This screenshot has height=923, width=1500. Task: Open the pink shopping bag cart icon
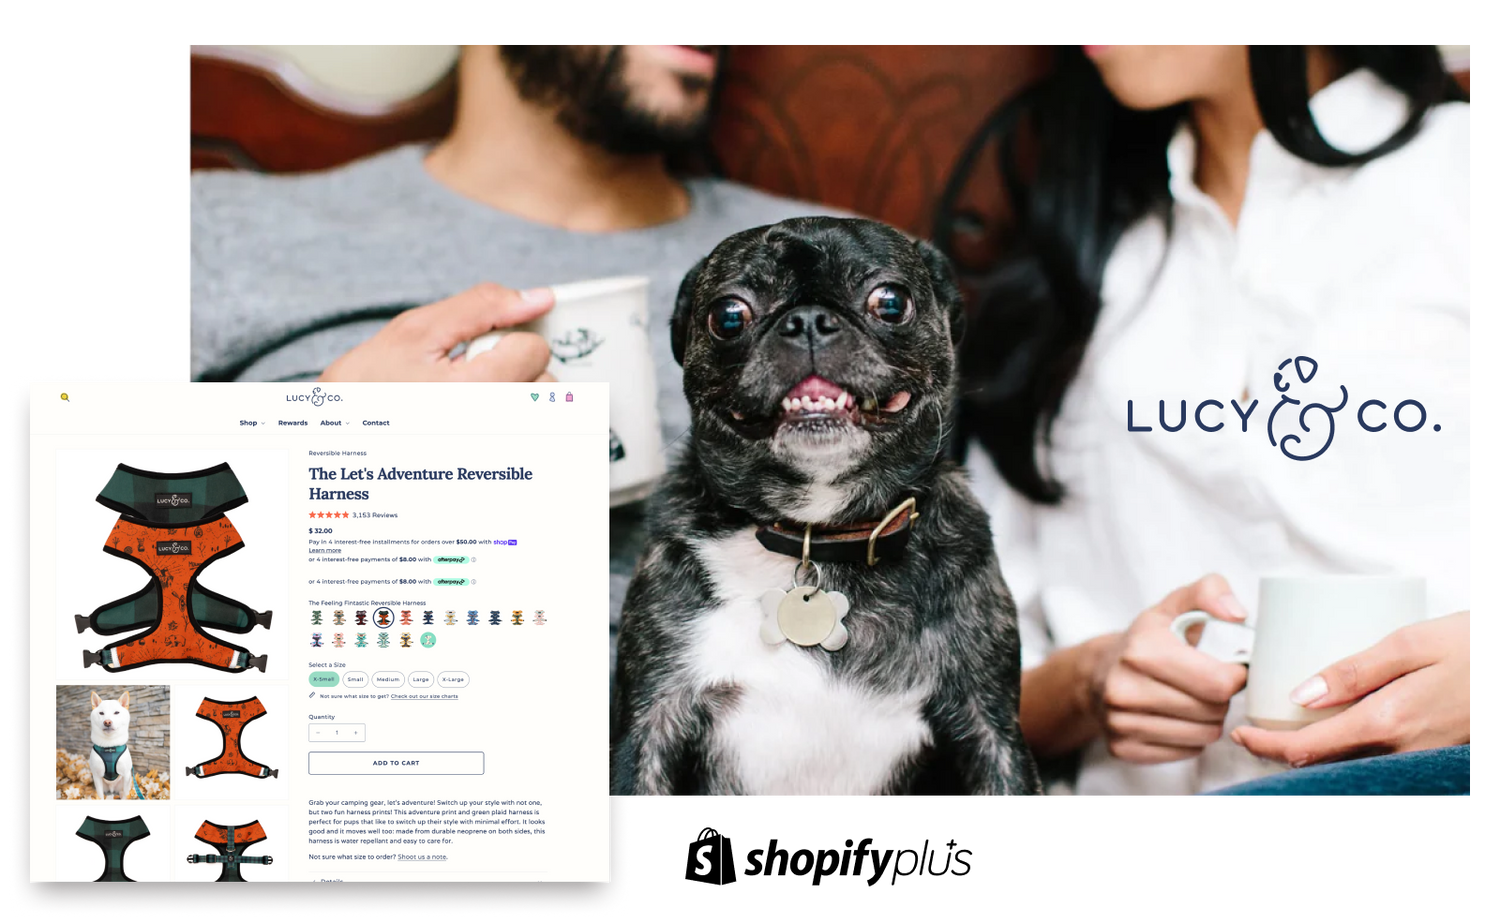569,397
